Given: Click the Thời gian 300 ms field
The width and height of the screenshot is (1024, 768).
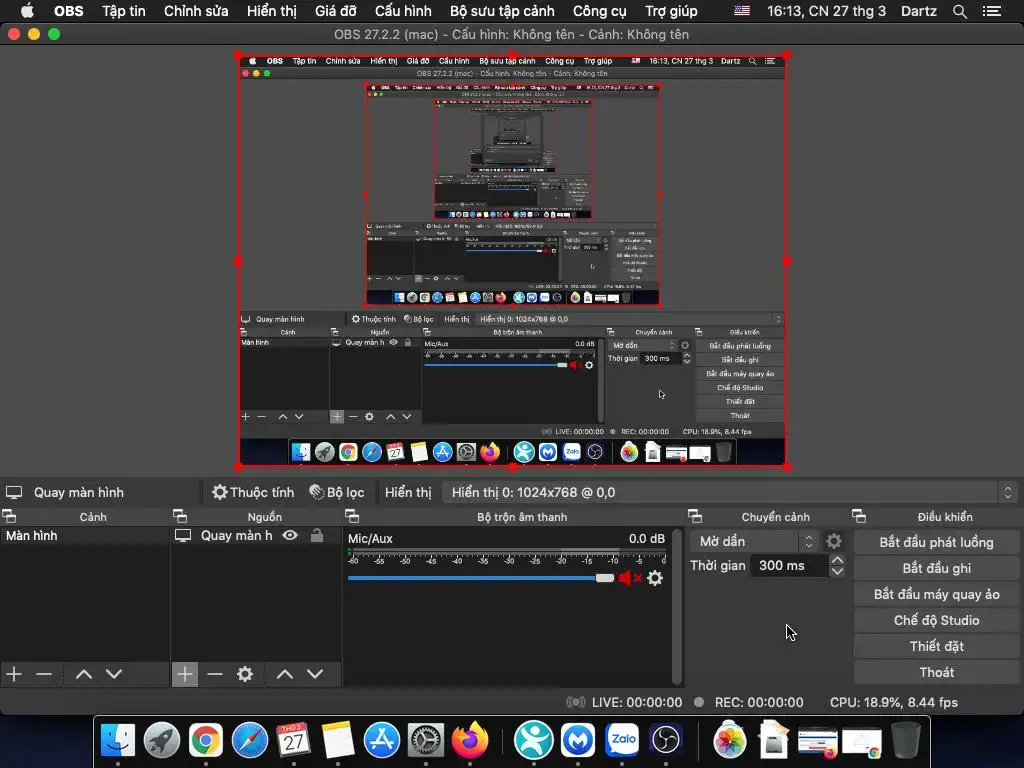Looking at the screenshot, I should point(789,566).
